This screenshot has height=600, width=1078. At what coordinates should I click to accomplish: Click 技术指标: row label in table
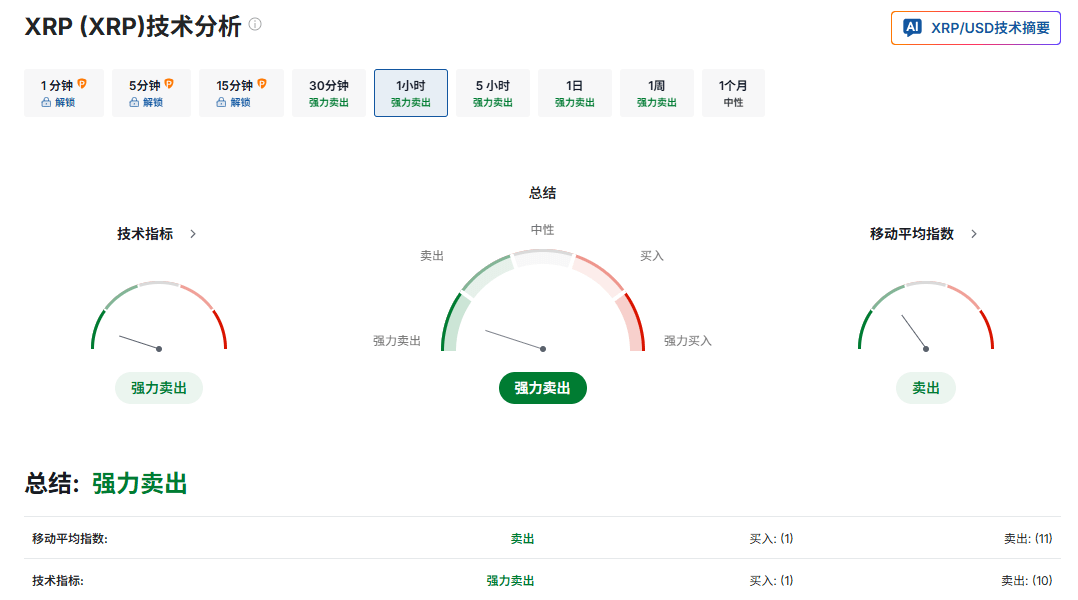point(58,581)
